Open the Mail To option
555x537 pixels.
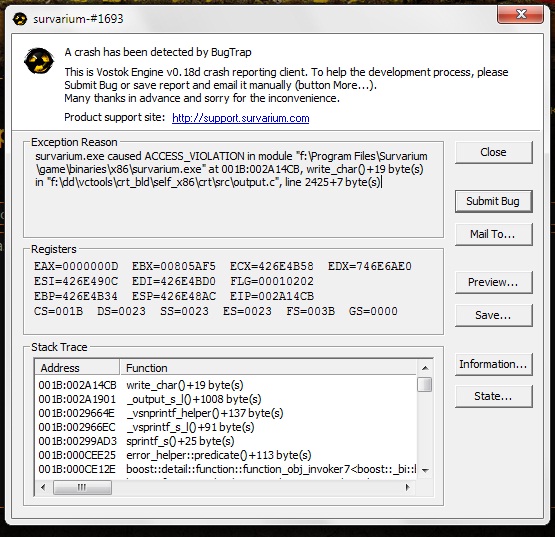pyautogui.click(x=493, y=234)
